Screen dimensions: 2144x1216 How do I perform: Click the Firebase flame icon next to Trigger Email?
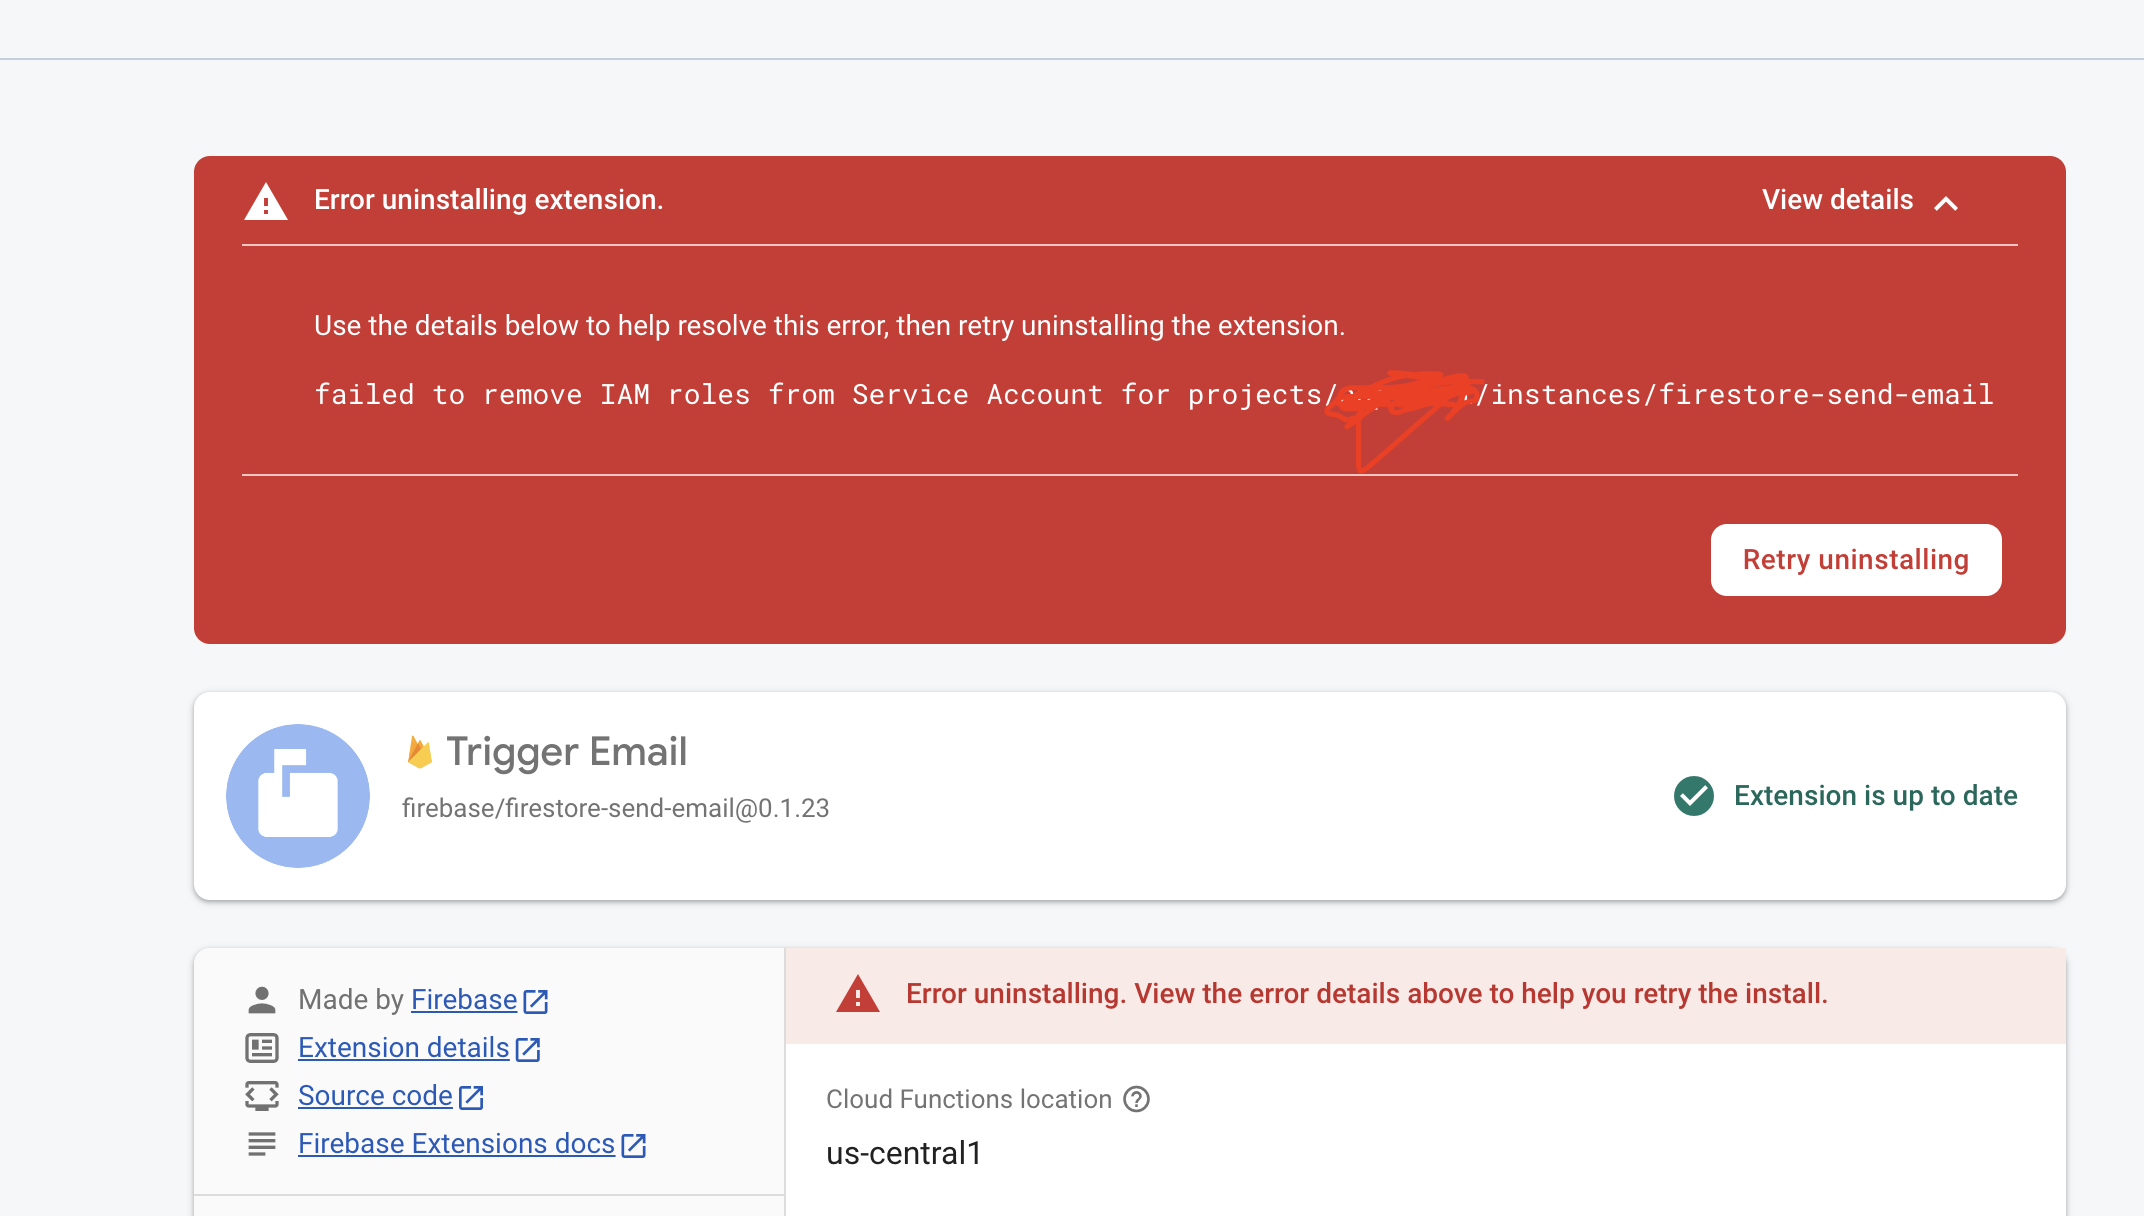pos(419,750)
